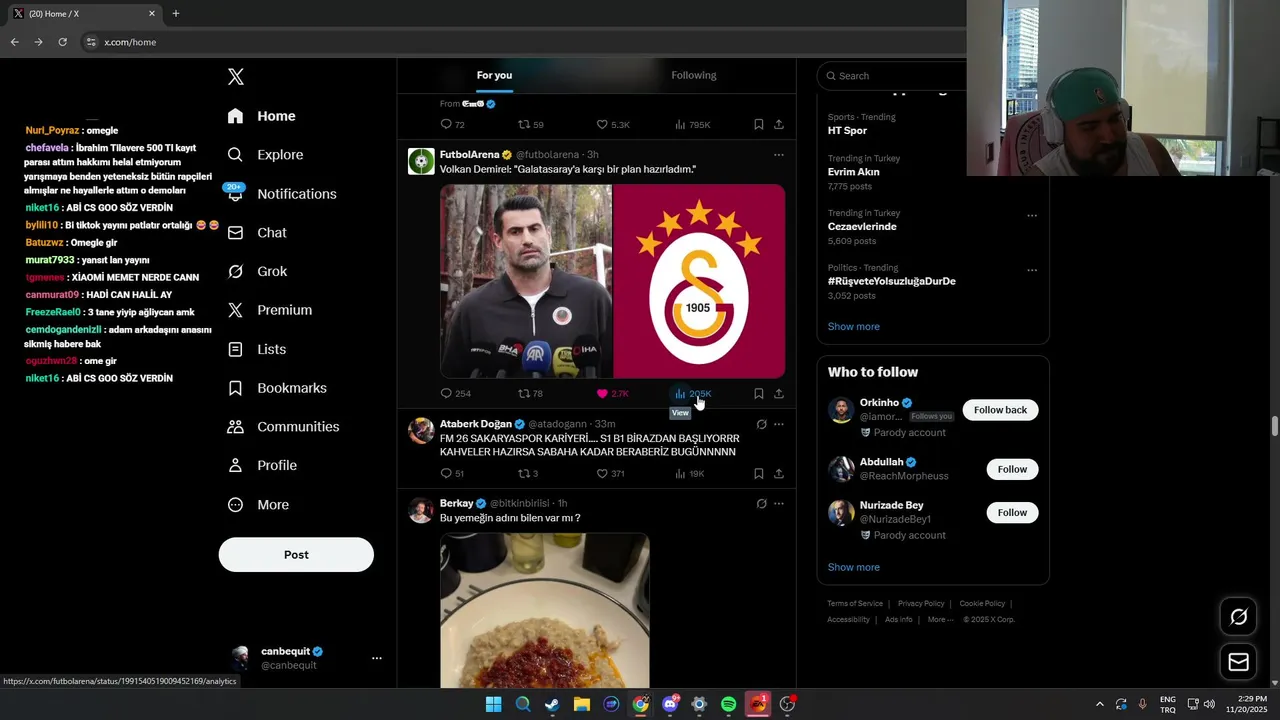The width and height of the screenshot is (1280, 720).
Task: Open Bookmarks in the sidebar
Action: (x=277, y=388)
